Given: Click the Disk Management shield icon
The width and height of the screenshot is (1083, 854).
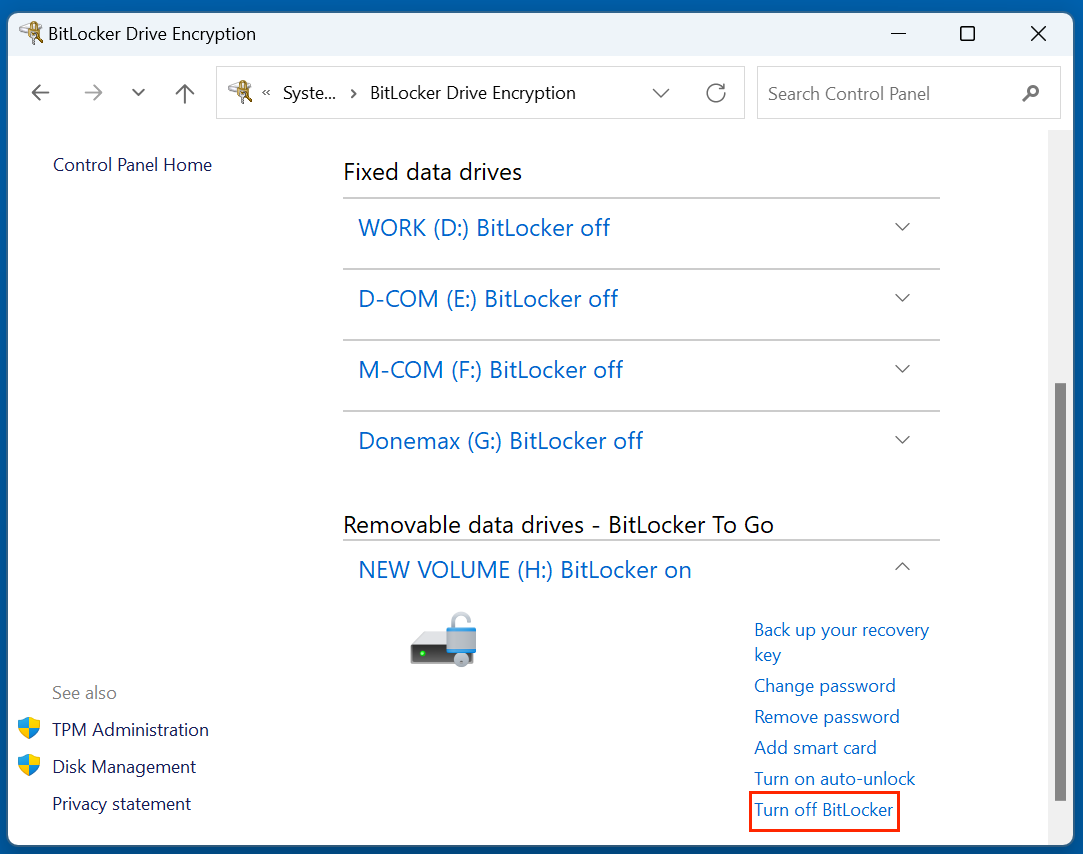Looking at the screenshot, I should pos(29,765).
